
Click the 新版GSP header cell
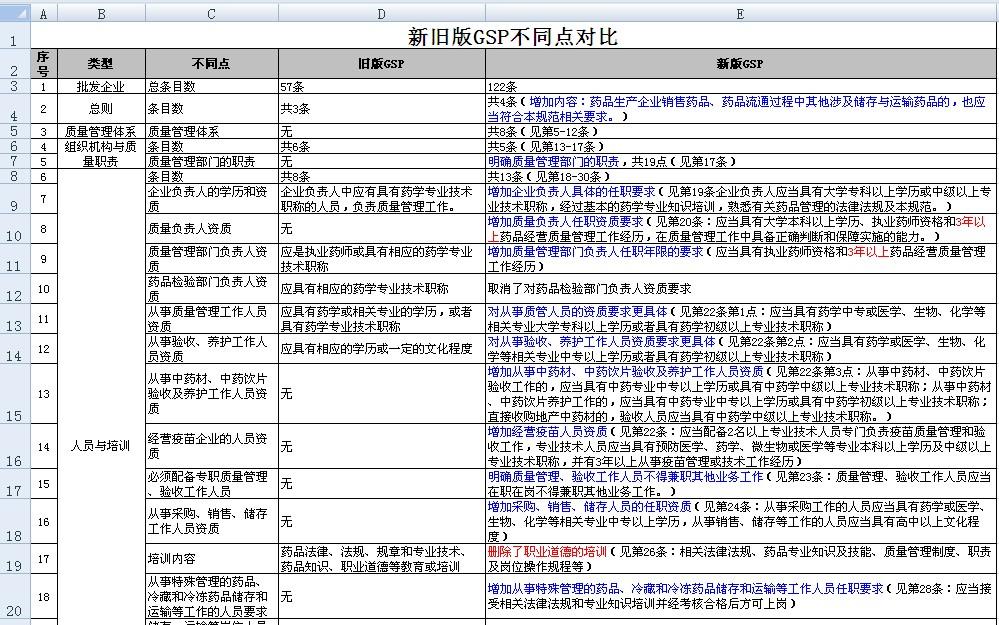[740, 64]
